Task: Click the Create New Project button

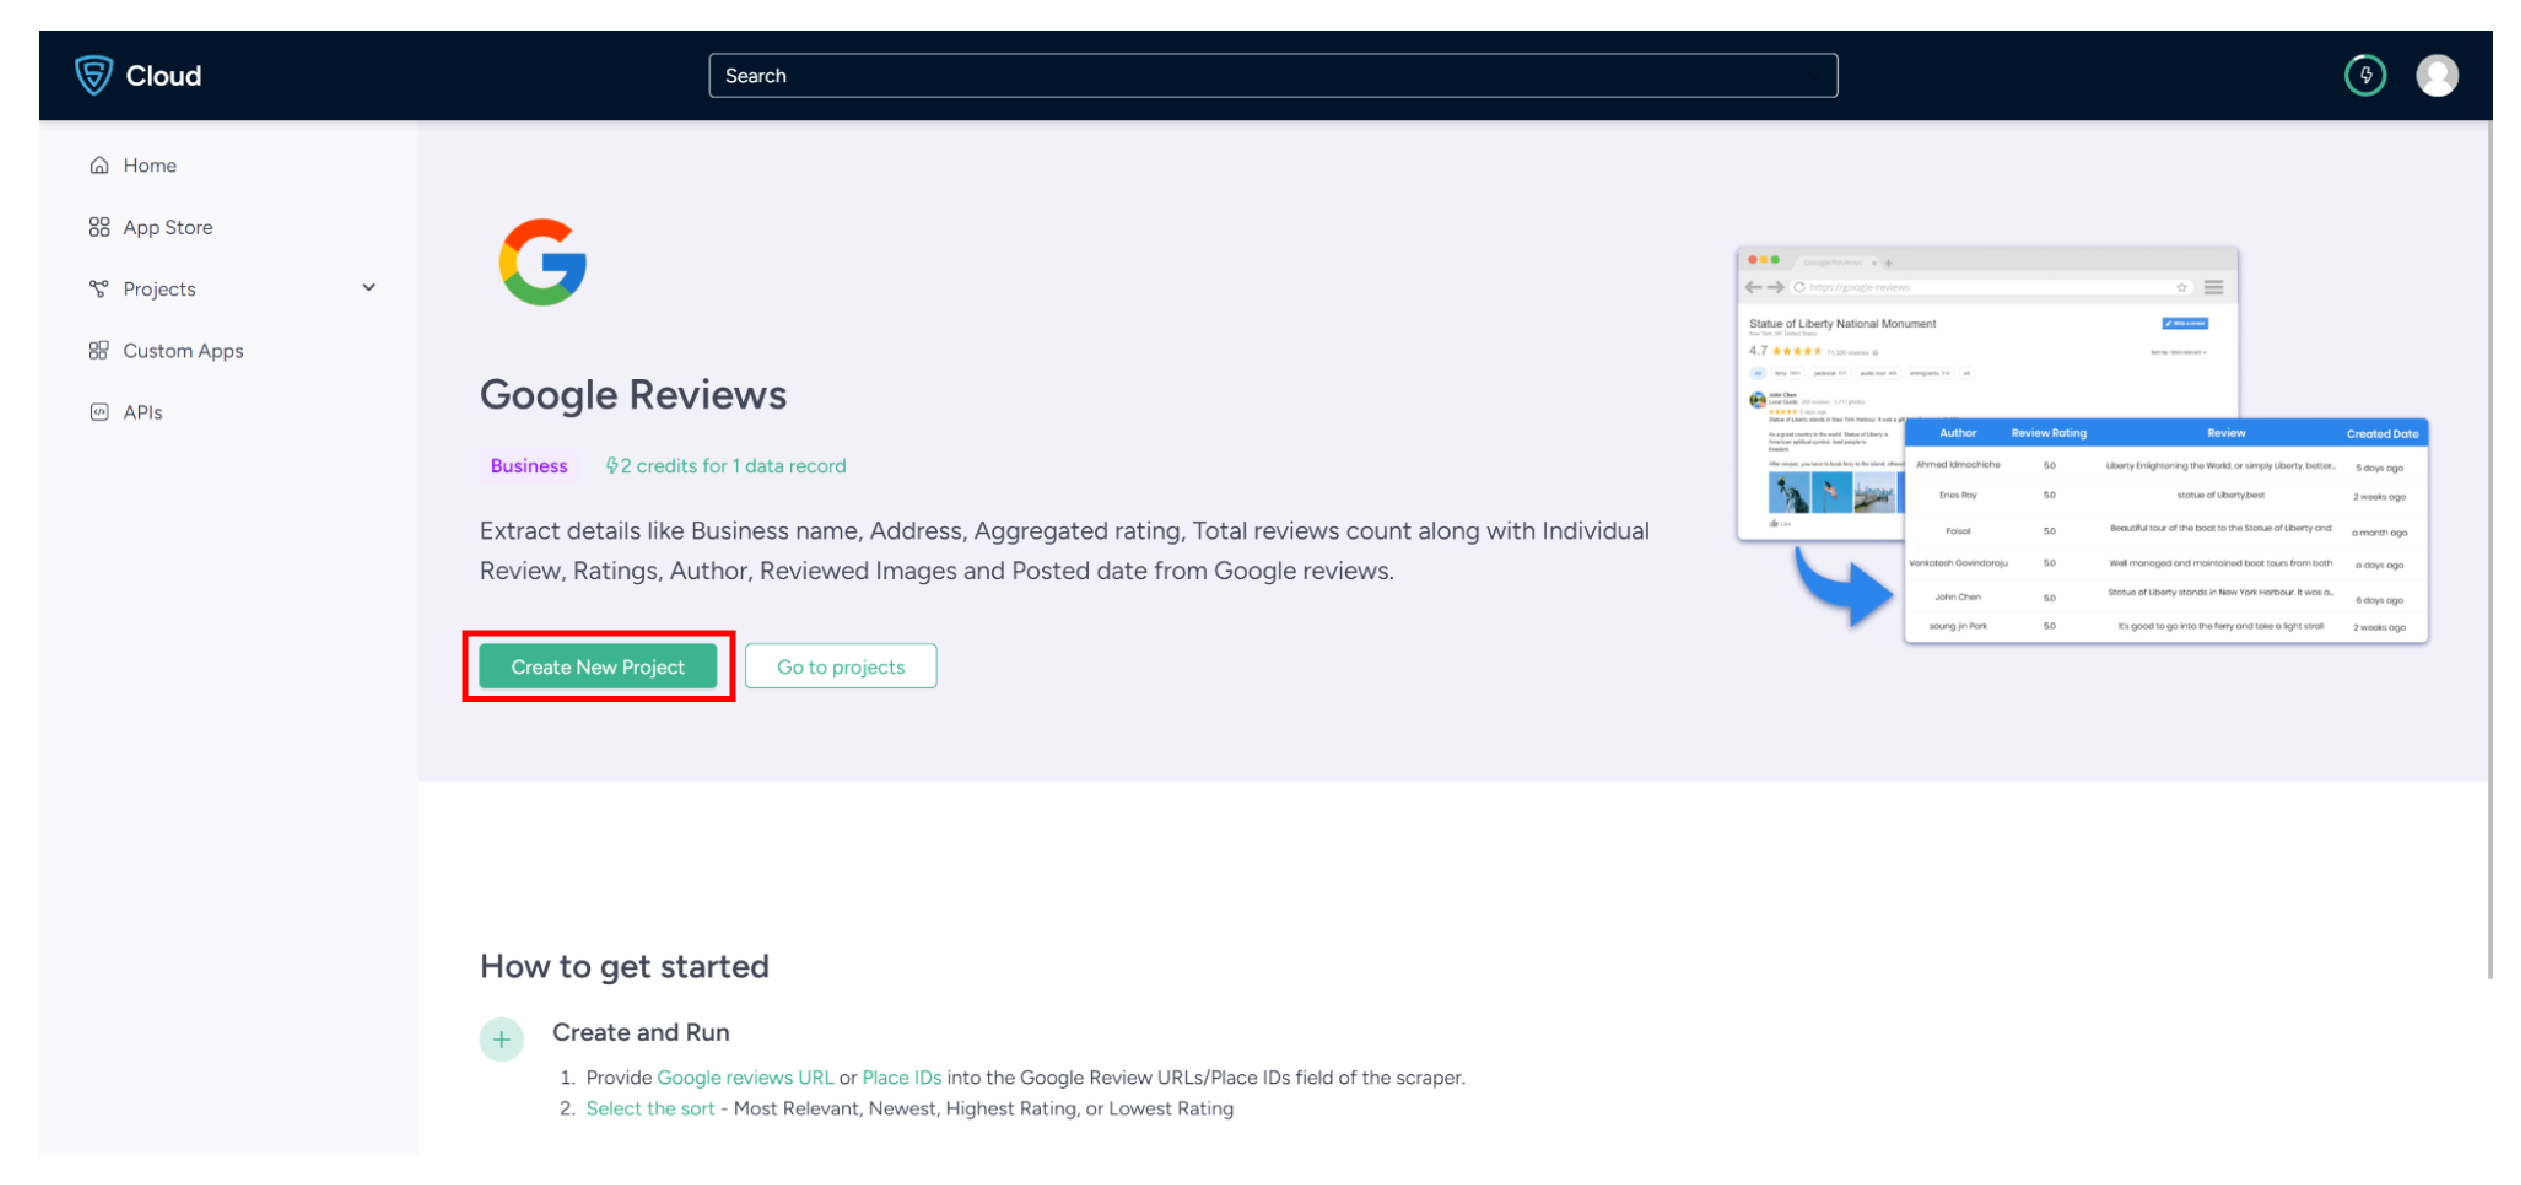Action: [x=596, y=666]
